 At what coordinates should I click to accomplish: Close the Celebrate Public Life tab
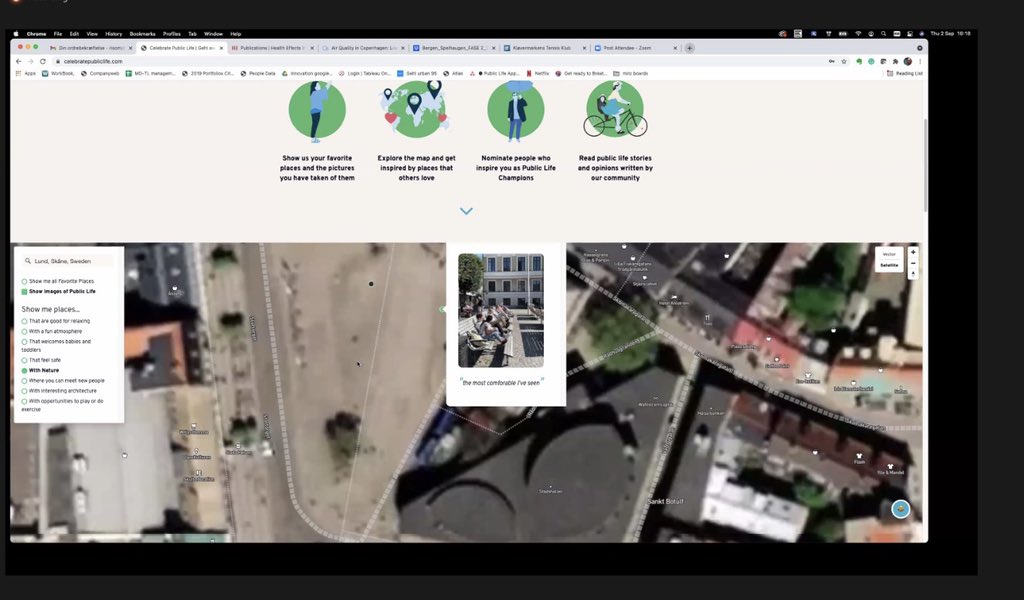(221, 48)
